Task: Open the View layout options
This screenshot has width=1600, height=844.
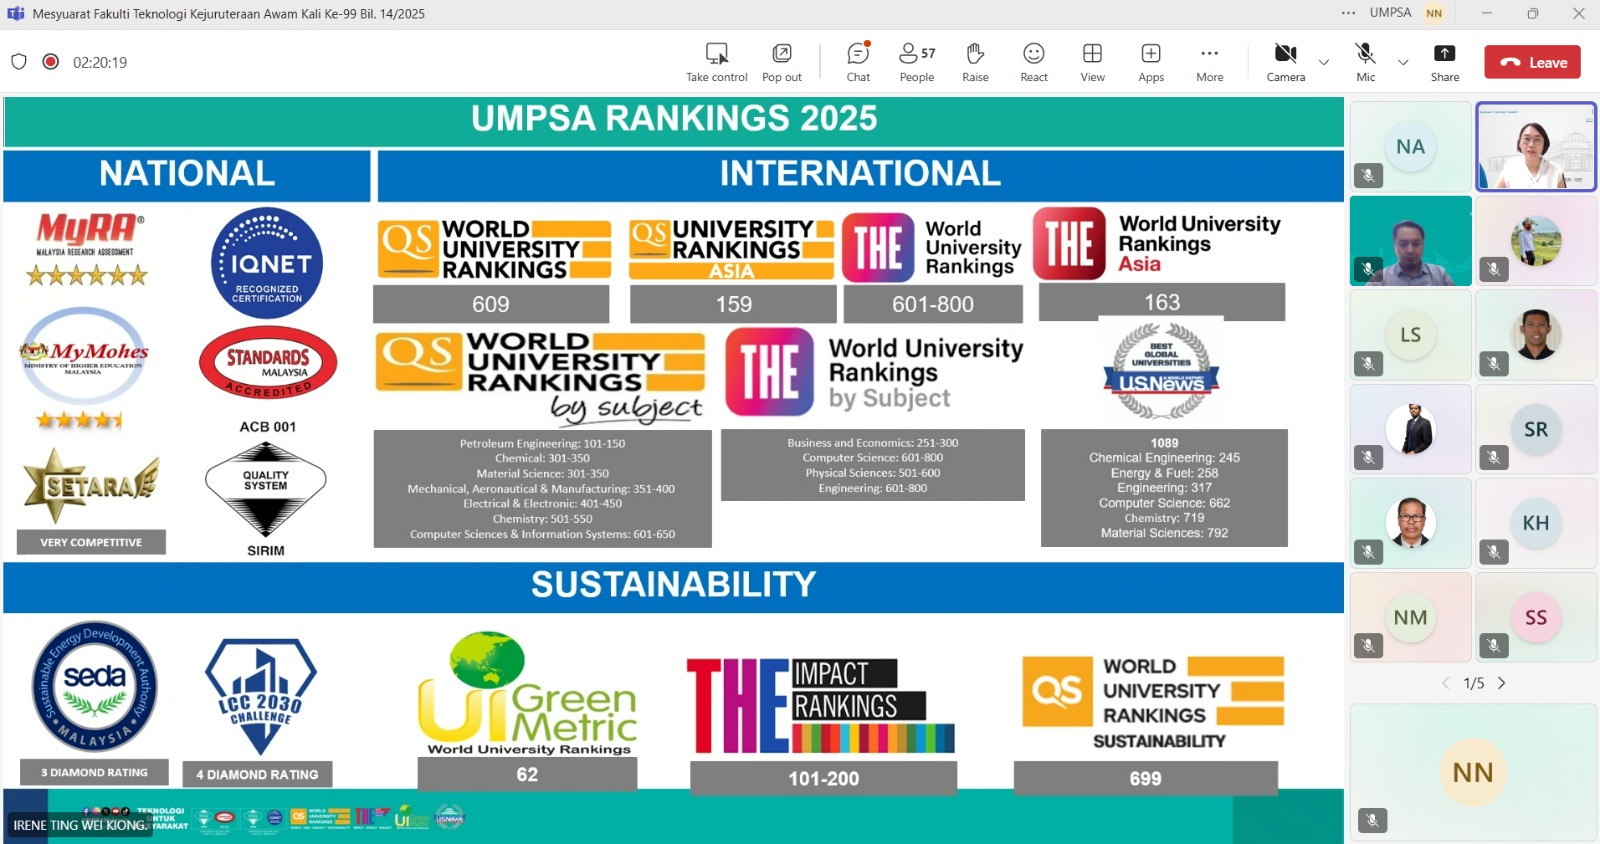Action: (x=1092, y=62)
